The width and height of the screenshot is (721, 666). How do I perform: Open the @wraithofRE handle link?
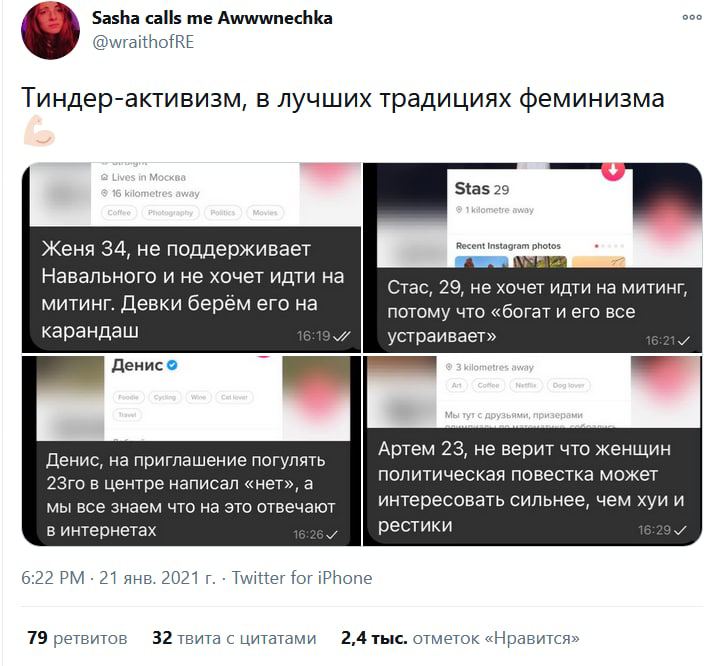coord(143,42)
